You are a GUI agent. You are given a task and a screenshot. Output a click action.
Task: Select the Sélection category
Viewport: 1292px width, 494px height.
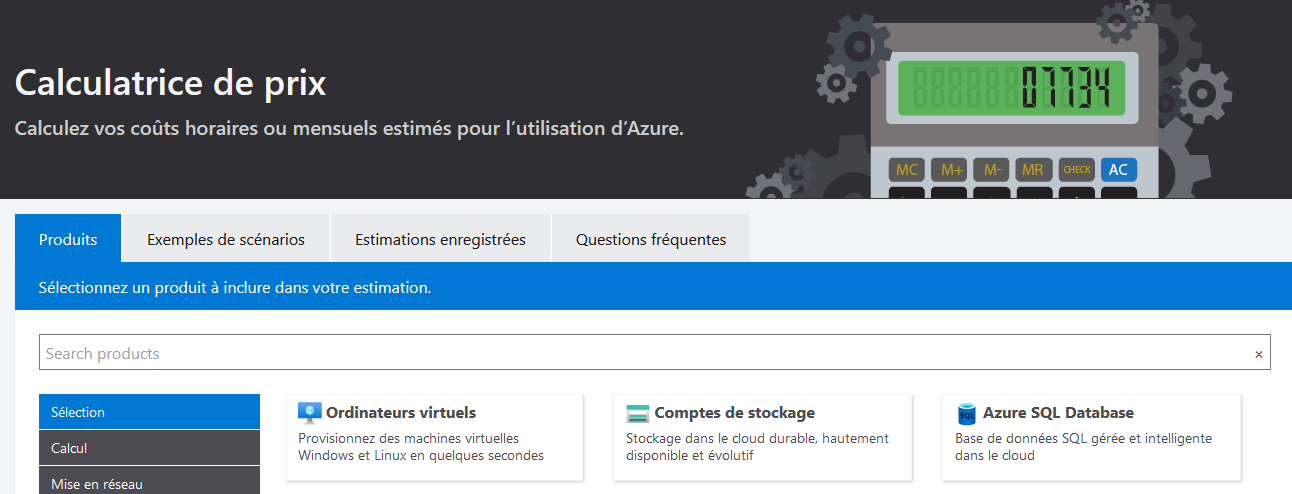149,412
